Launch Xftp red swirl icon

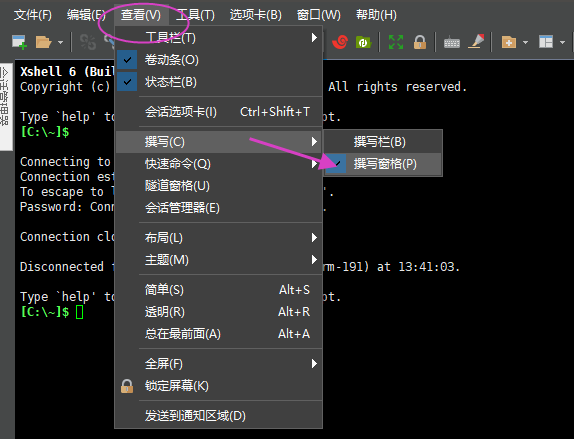(x=340, y=42)
